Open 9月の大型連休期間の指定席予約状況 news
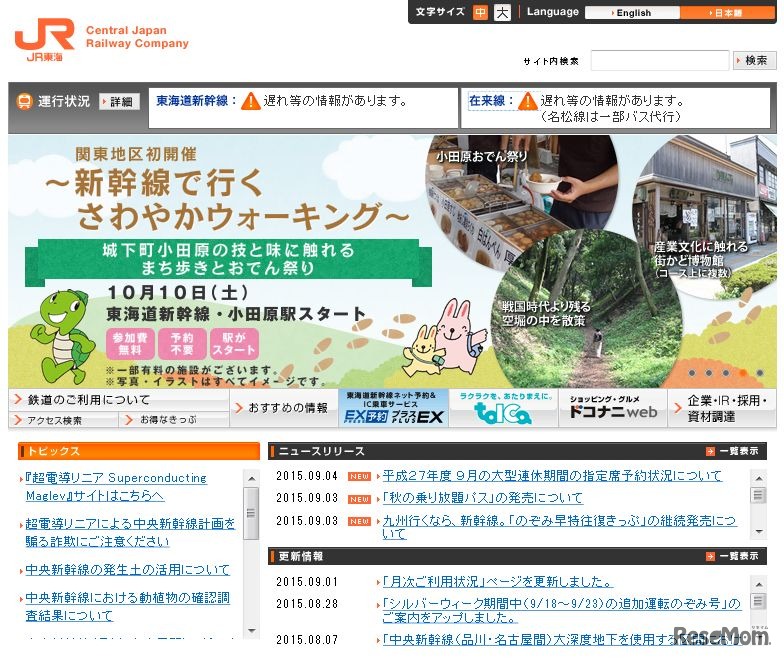 pos(552,476)
